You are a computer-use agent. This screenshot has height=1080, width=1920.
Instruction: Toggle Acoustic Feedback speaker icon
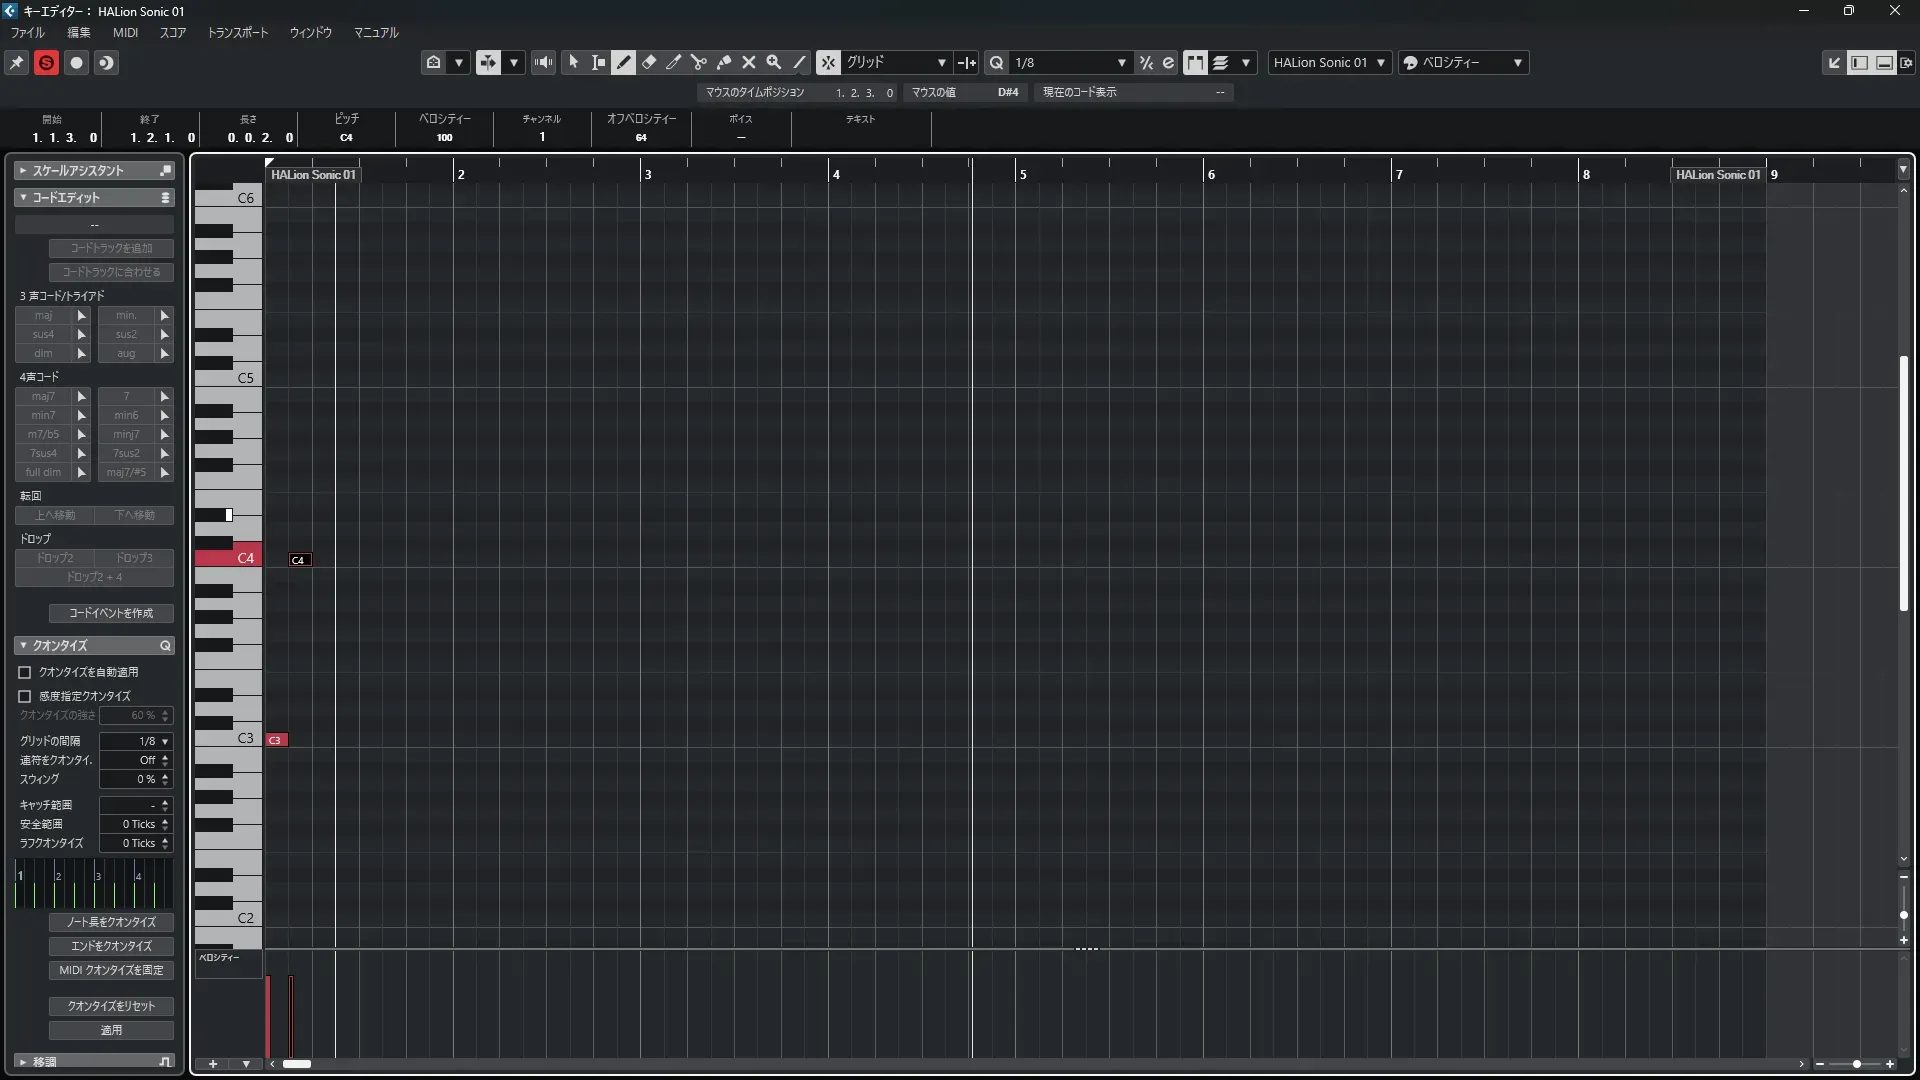(543, 62)
